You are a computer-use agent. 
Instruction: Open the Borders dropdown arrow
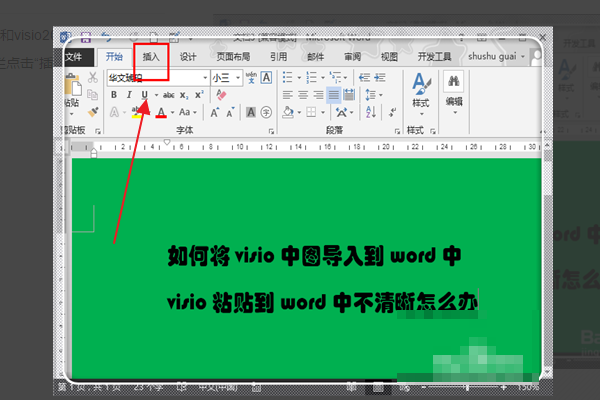323,113
